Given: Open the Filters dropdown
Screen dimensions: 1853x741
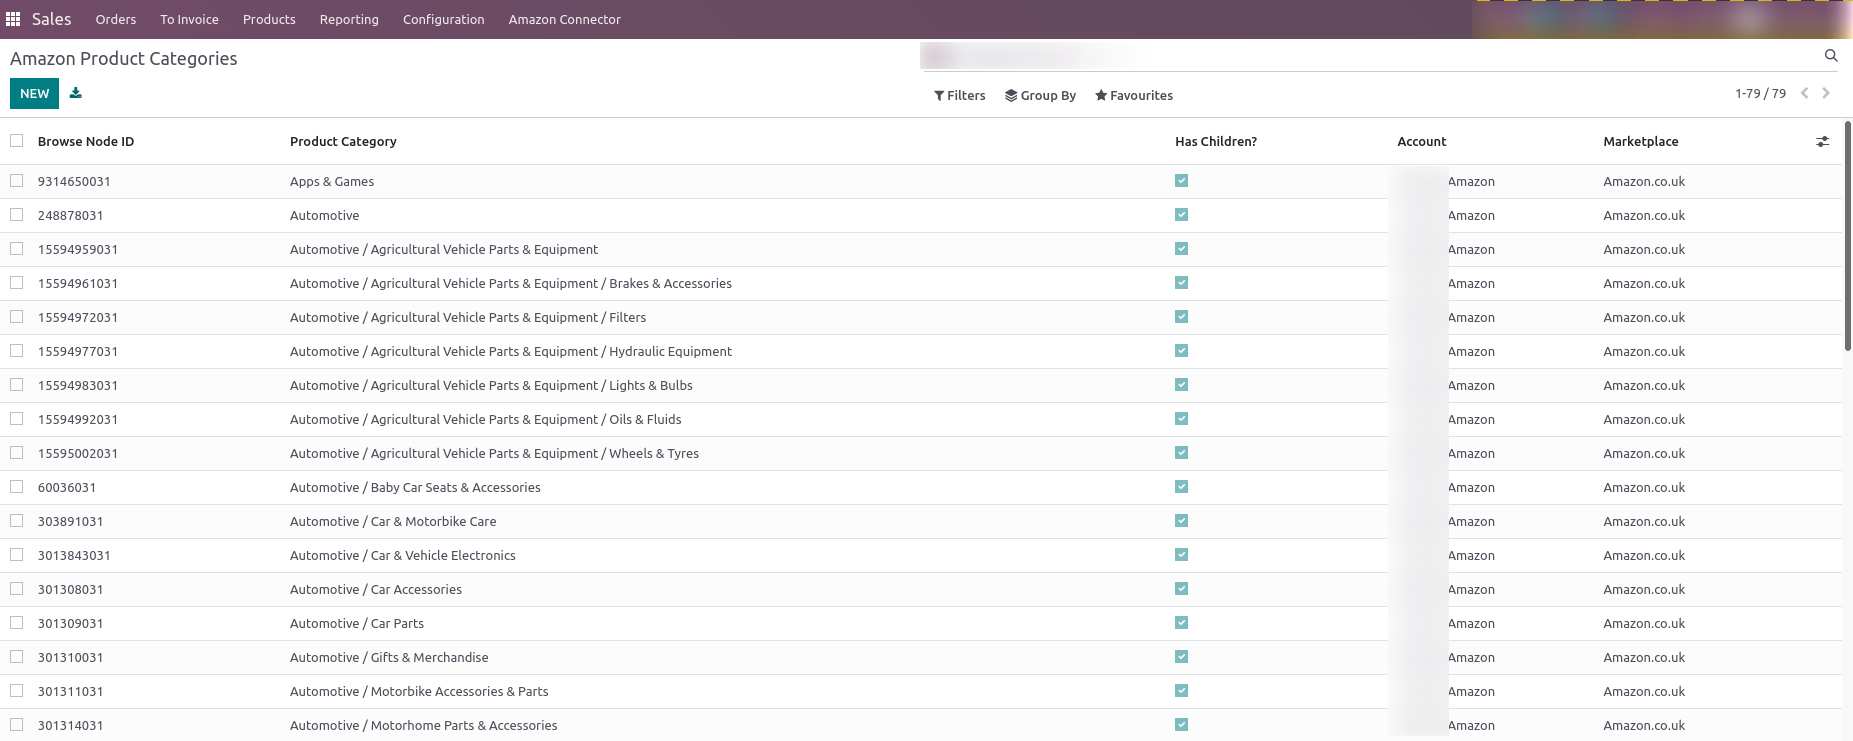Looking at the screenshot, I should point(960,96).
